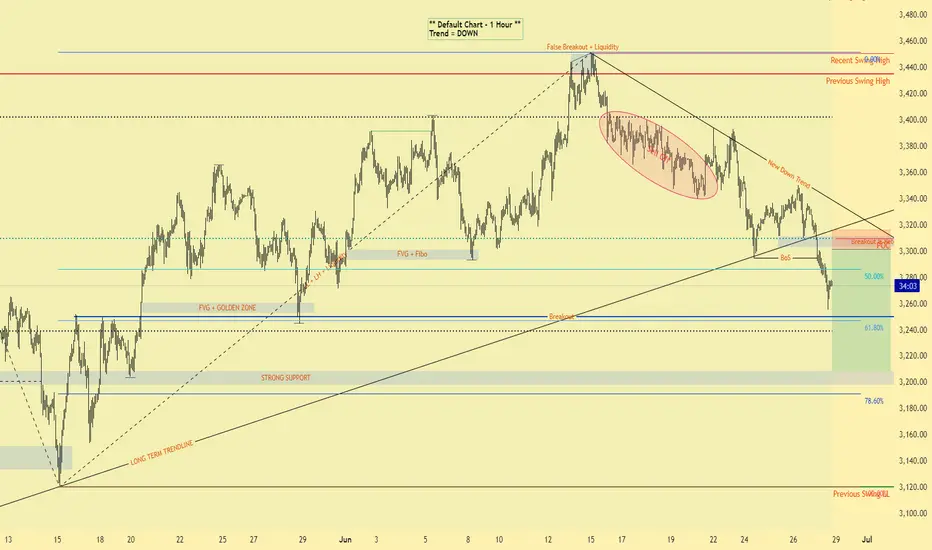Click the 'Breakout' label on the blue line
Viewport: 932px width, 550px height.
click(x=561, y=317)
